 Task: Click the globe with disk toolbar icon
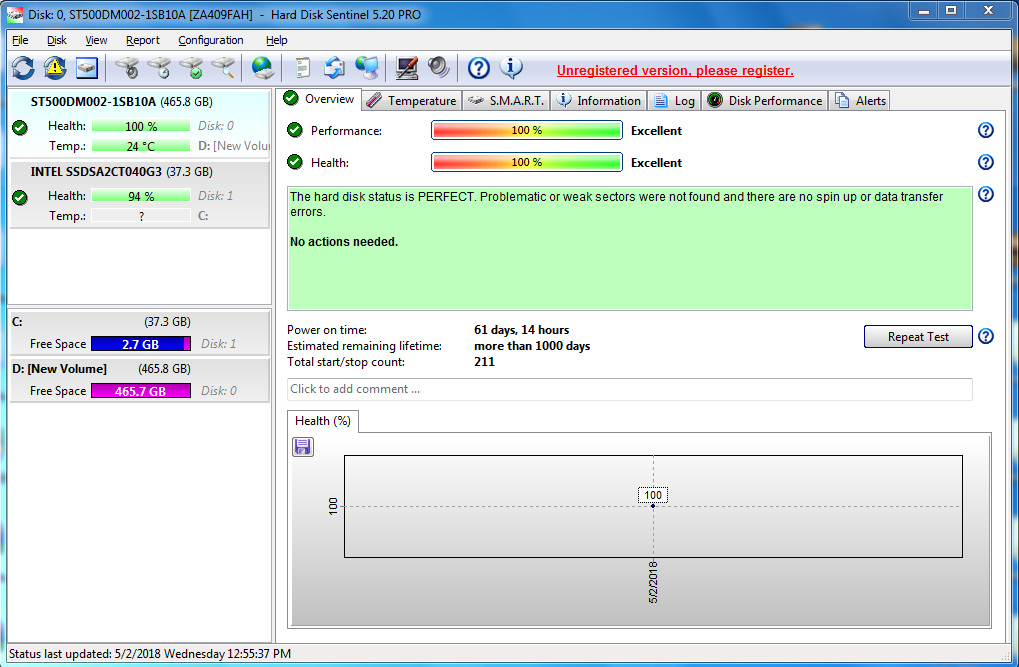tap(263, 68)
